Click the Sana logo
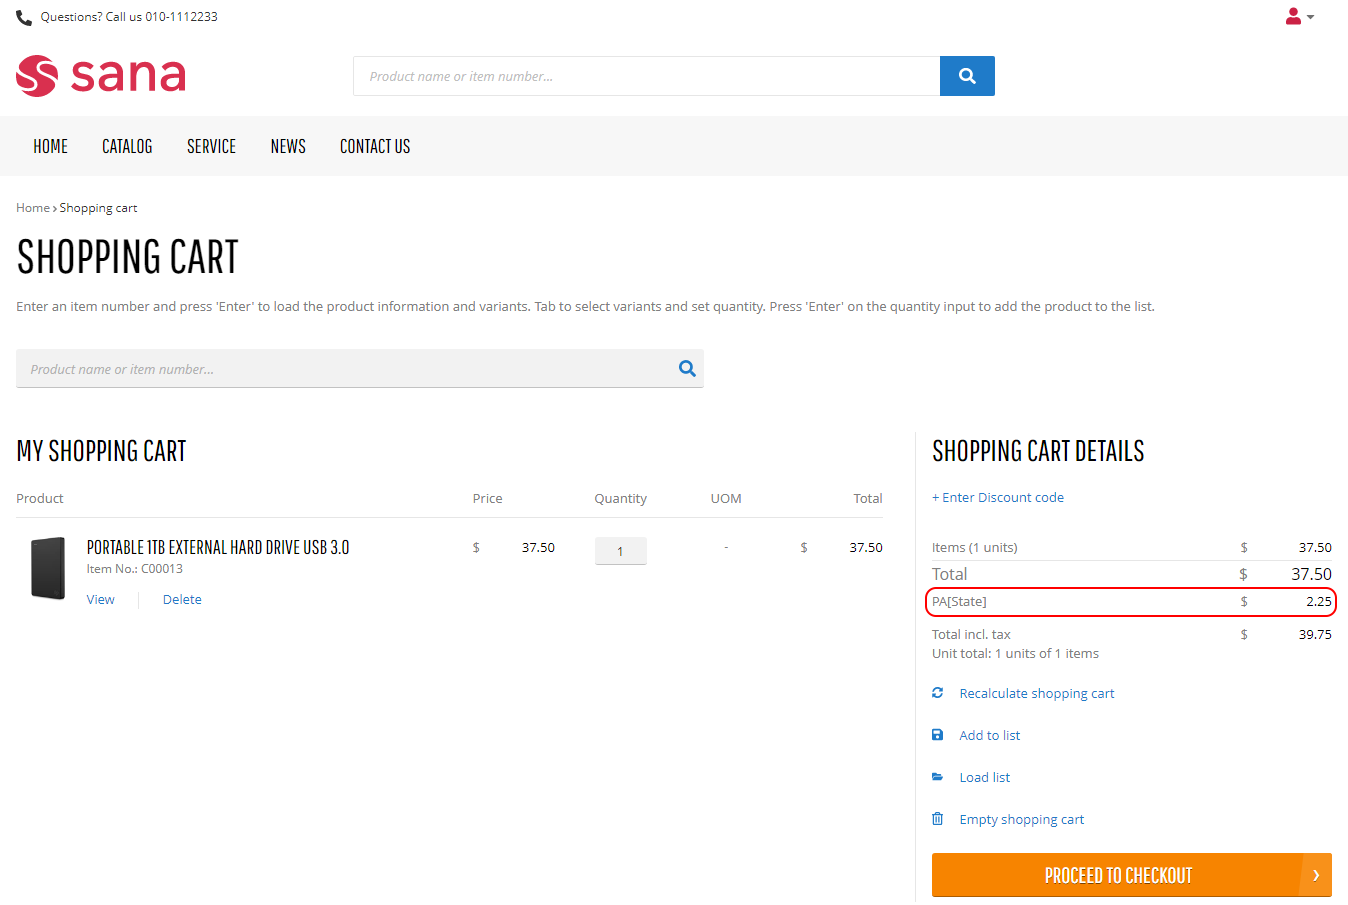 [101, 76]
